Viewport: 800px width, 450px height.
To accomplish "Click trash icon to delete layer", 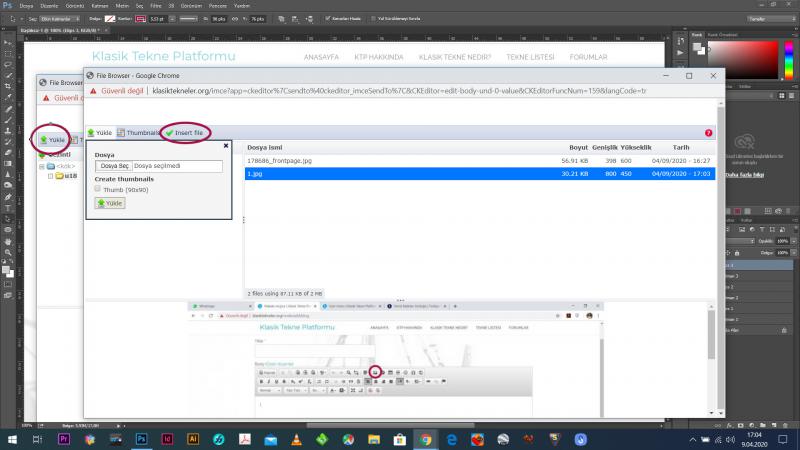I will [x=785, y=425].
